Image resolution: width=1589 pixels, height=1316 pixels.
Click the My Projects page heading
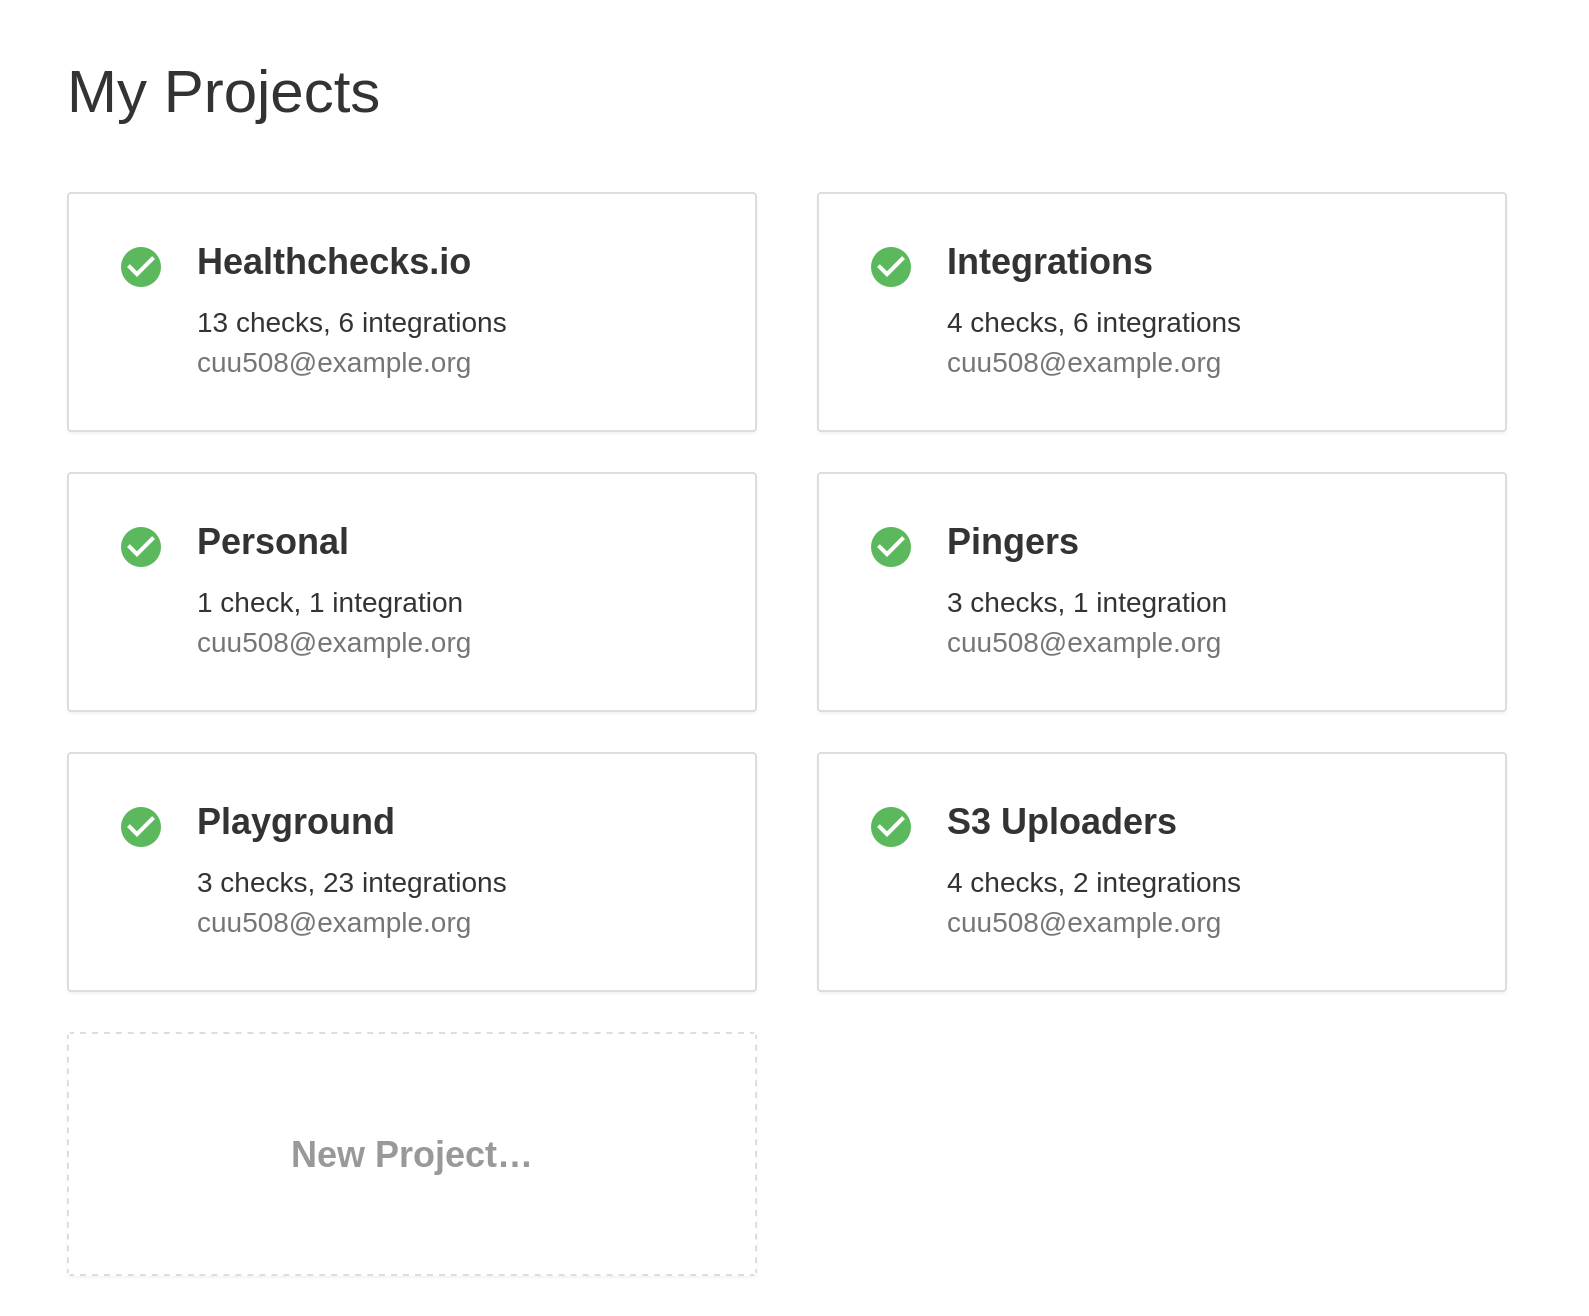click(223, 91)
